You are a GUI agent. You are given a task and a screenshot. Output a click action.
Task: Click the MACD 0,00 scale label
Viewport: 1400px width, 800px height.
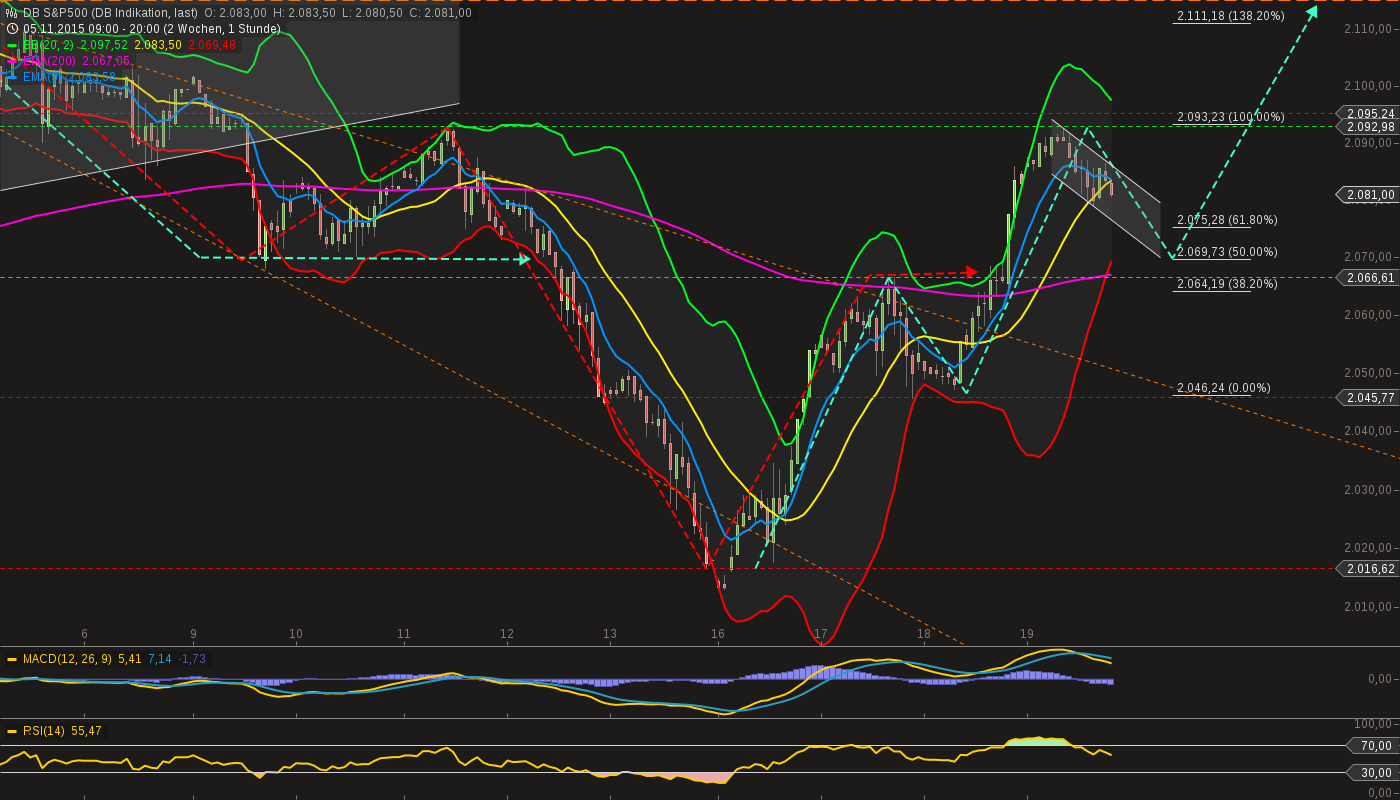1380,679
